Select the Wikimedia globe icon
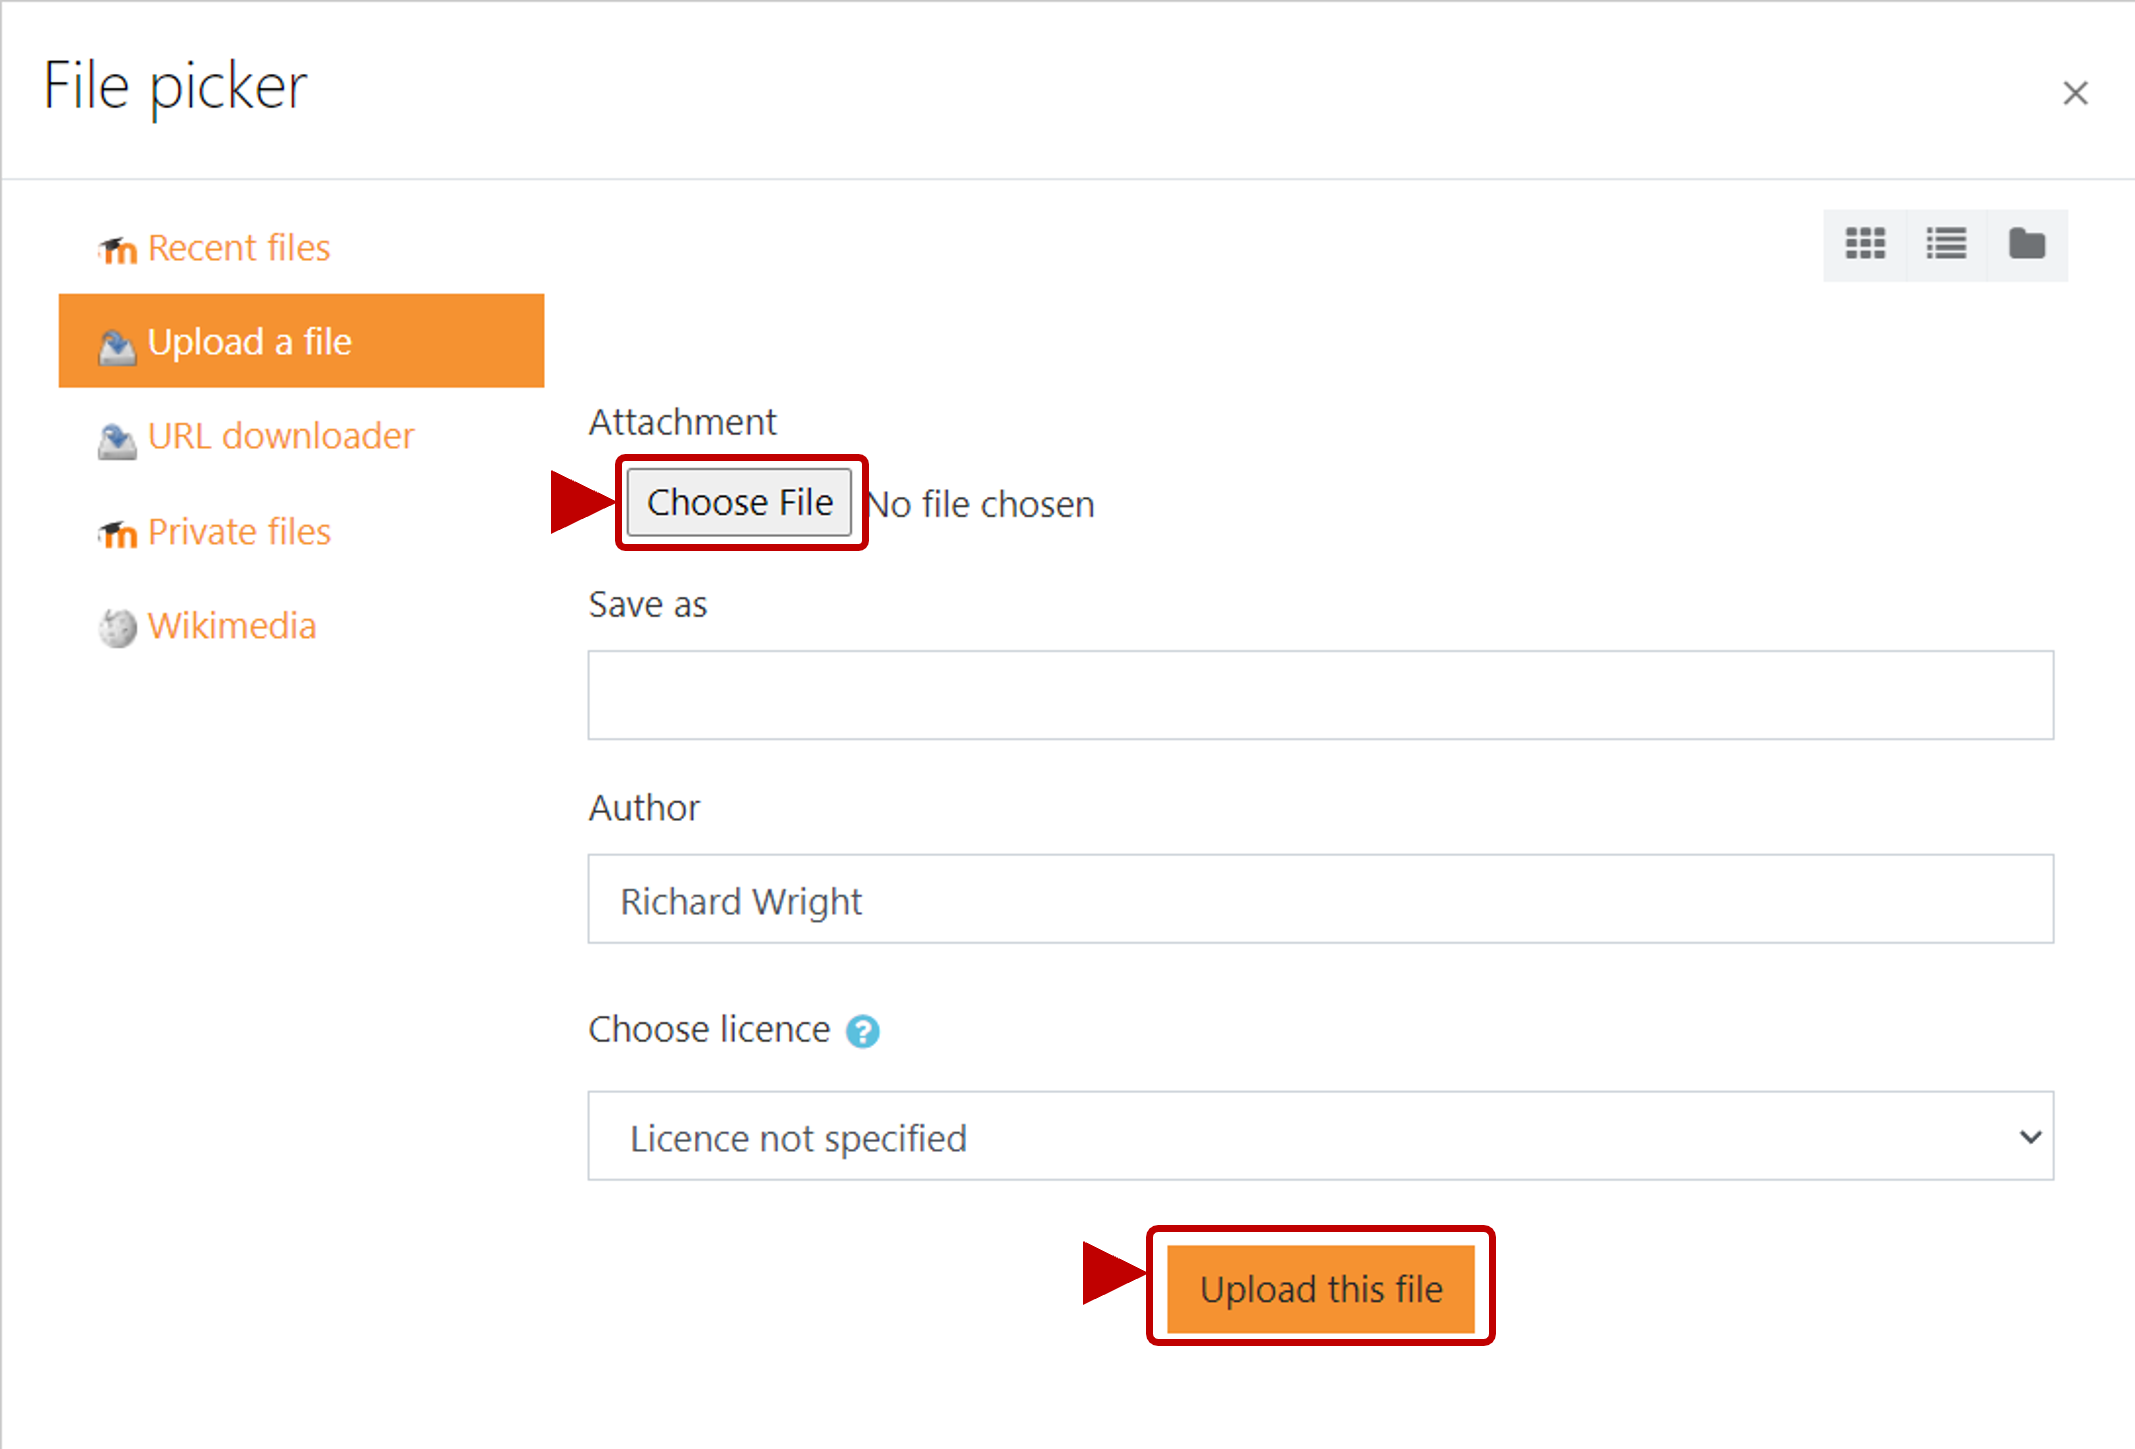Viewport: 2135px width, 1449px height. click(x=116, y=627)
